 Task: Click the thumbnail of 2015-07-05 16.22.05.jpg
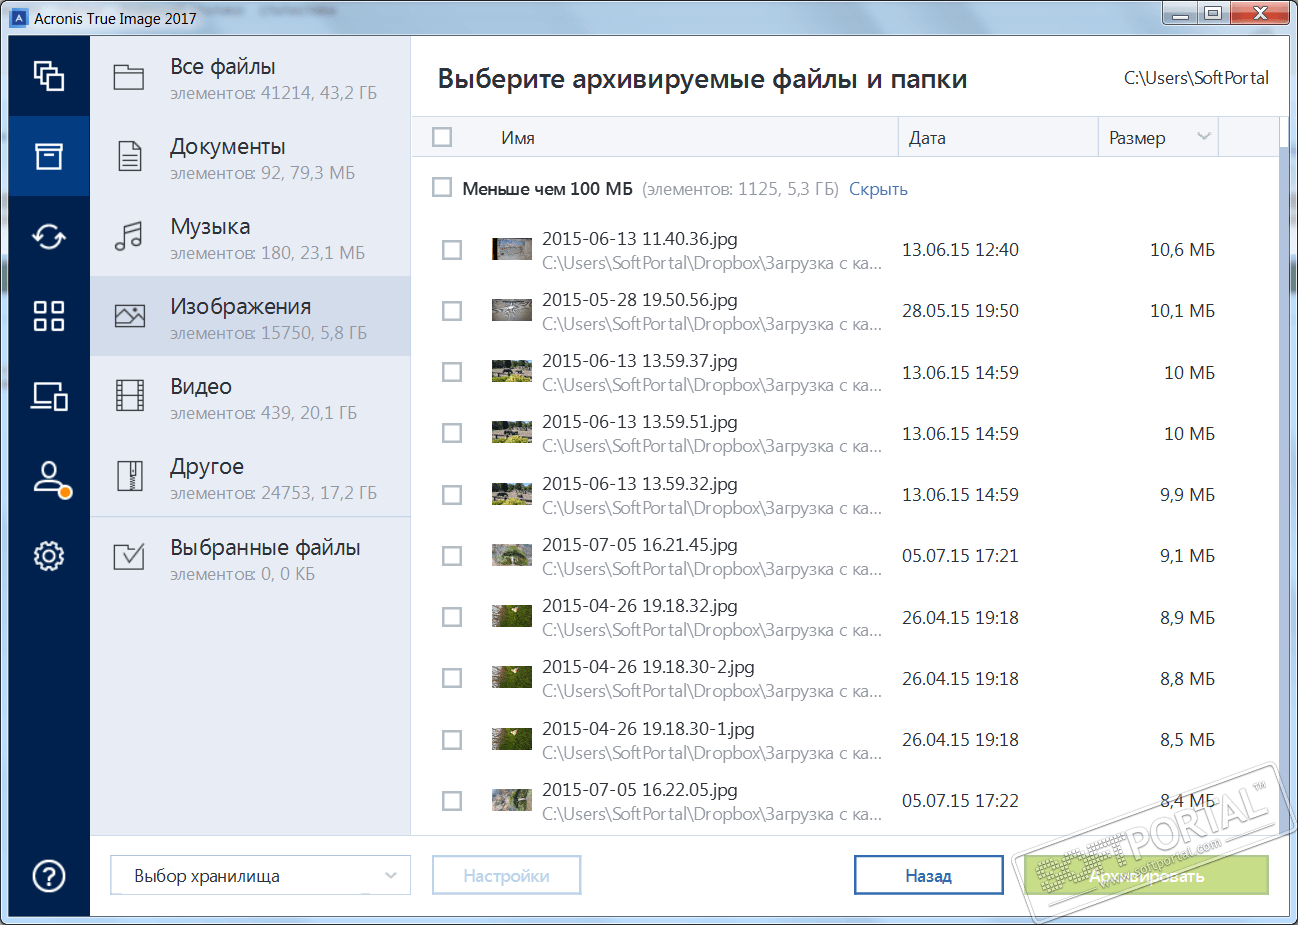[x=511, y=800]
